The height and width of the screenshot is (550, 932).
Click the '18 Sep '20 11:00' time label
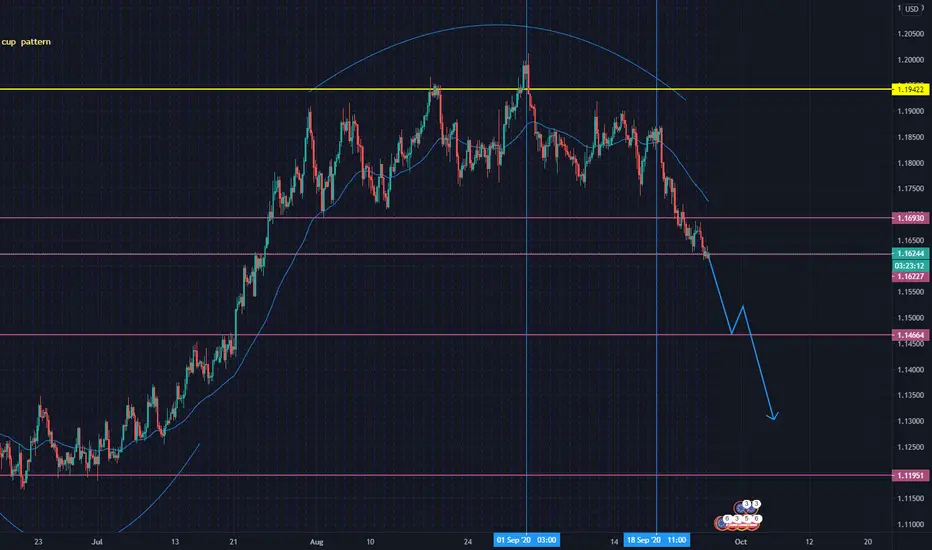(656, 540)
